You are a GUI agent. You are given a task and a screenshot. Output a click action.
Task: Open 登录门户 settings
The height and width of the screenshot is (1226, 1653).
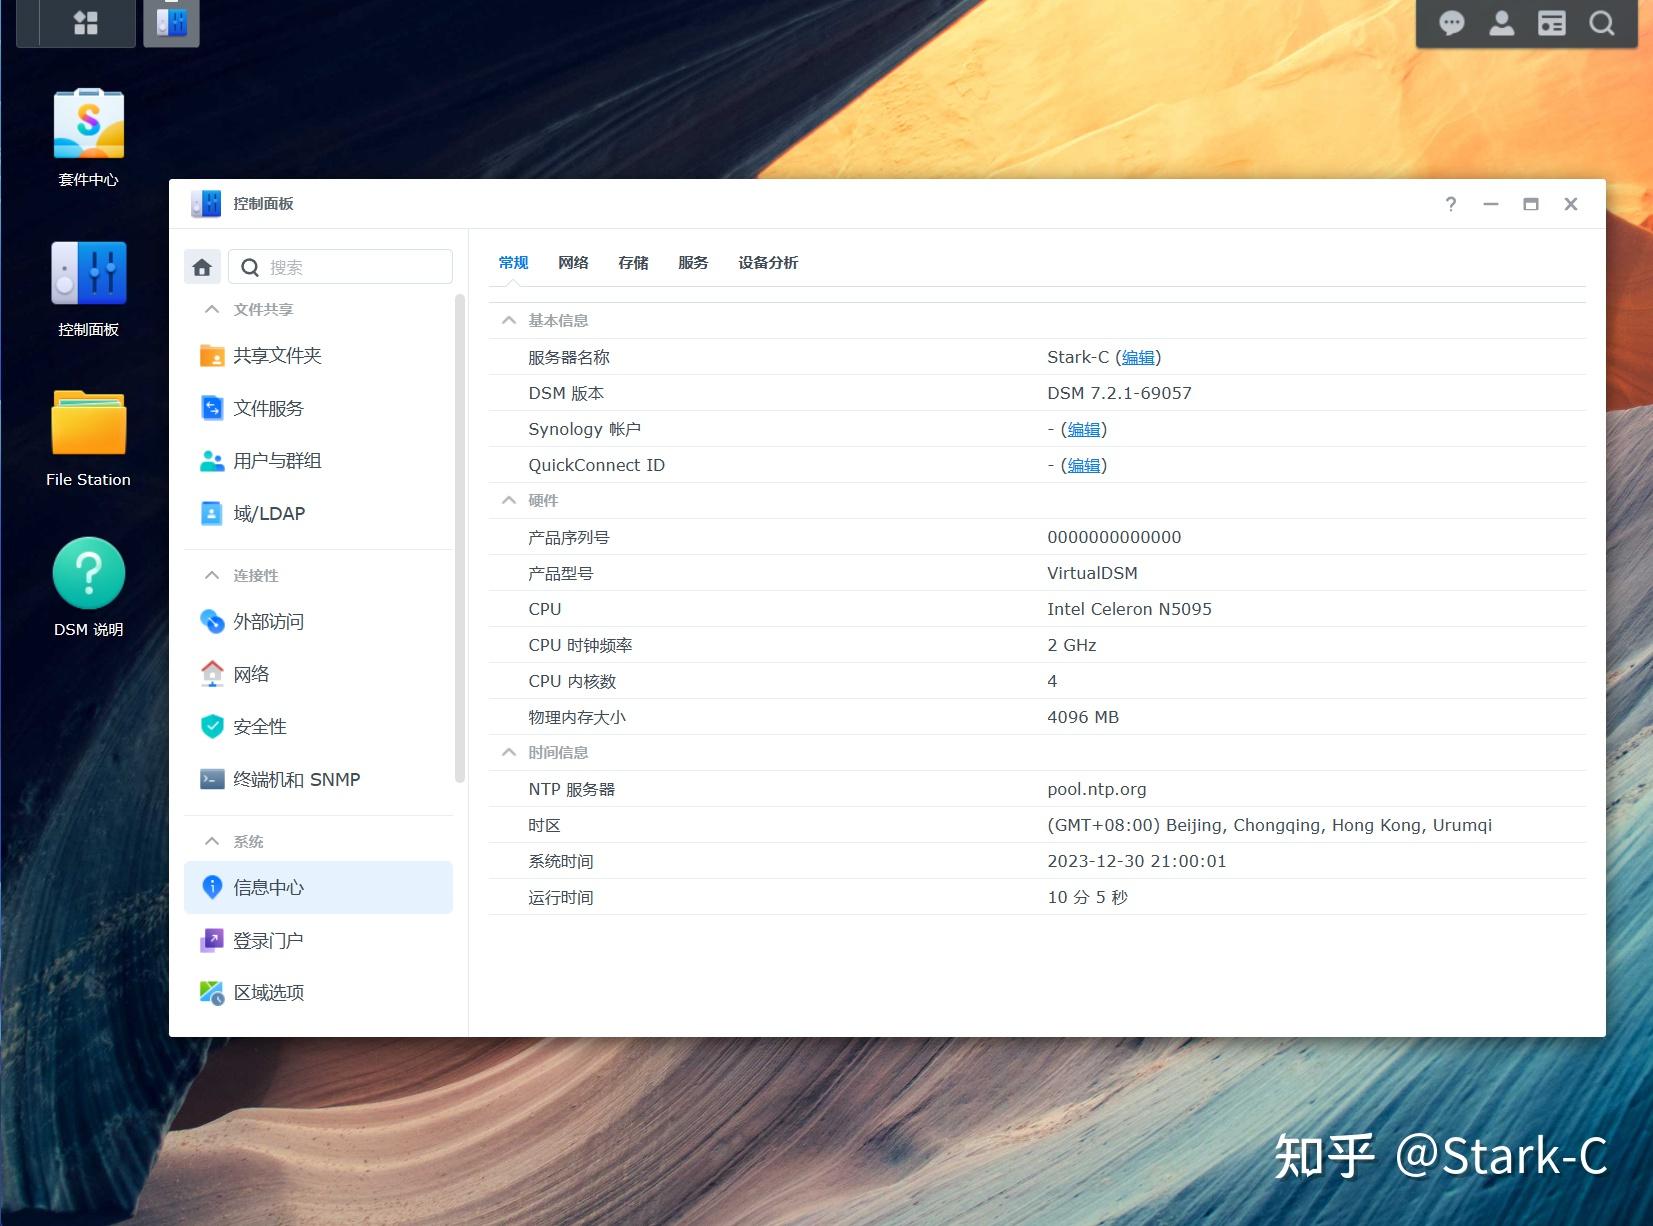266,940
